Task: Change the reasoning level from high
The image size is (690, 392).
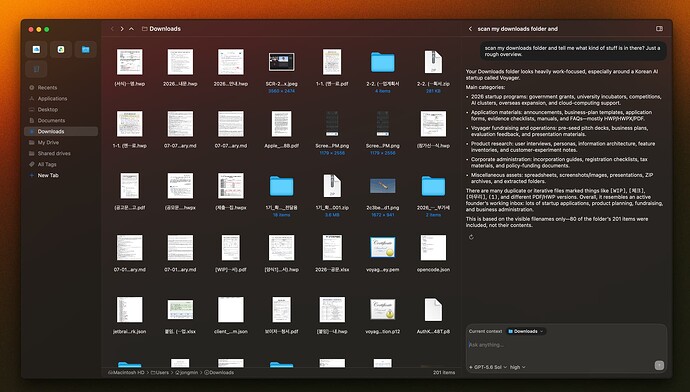Action: 518,367
